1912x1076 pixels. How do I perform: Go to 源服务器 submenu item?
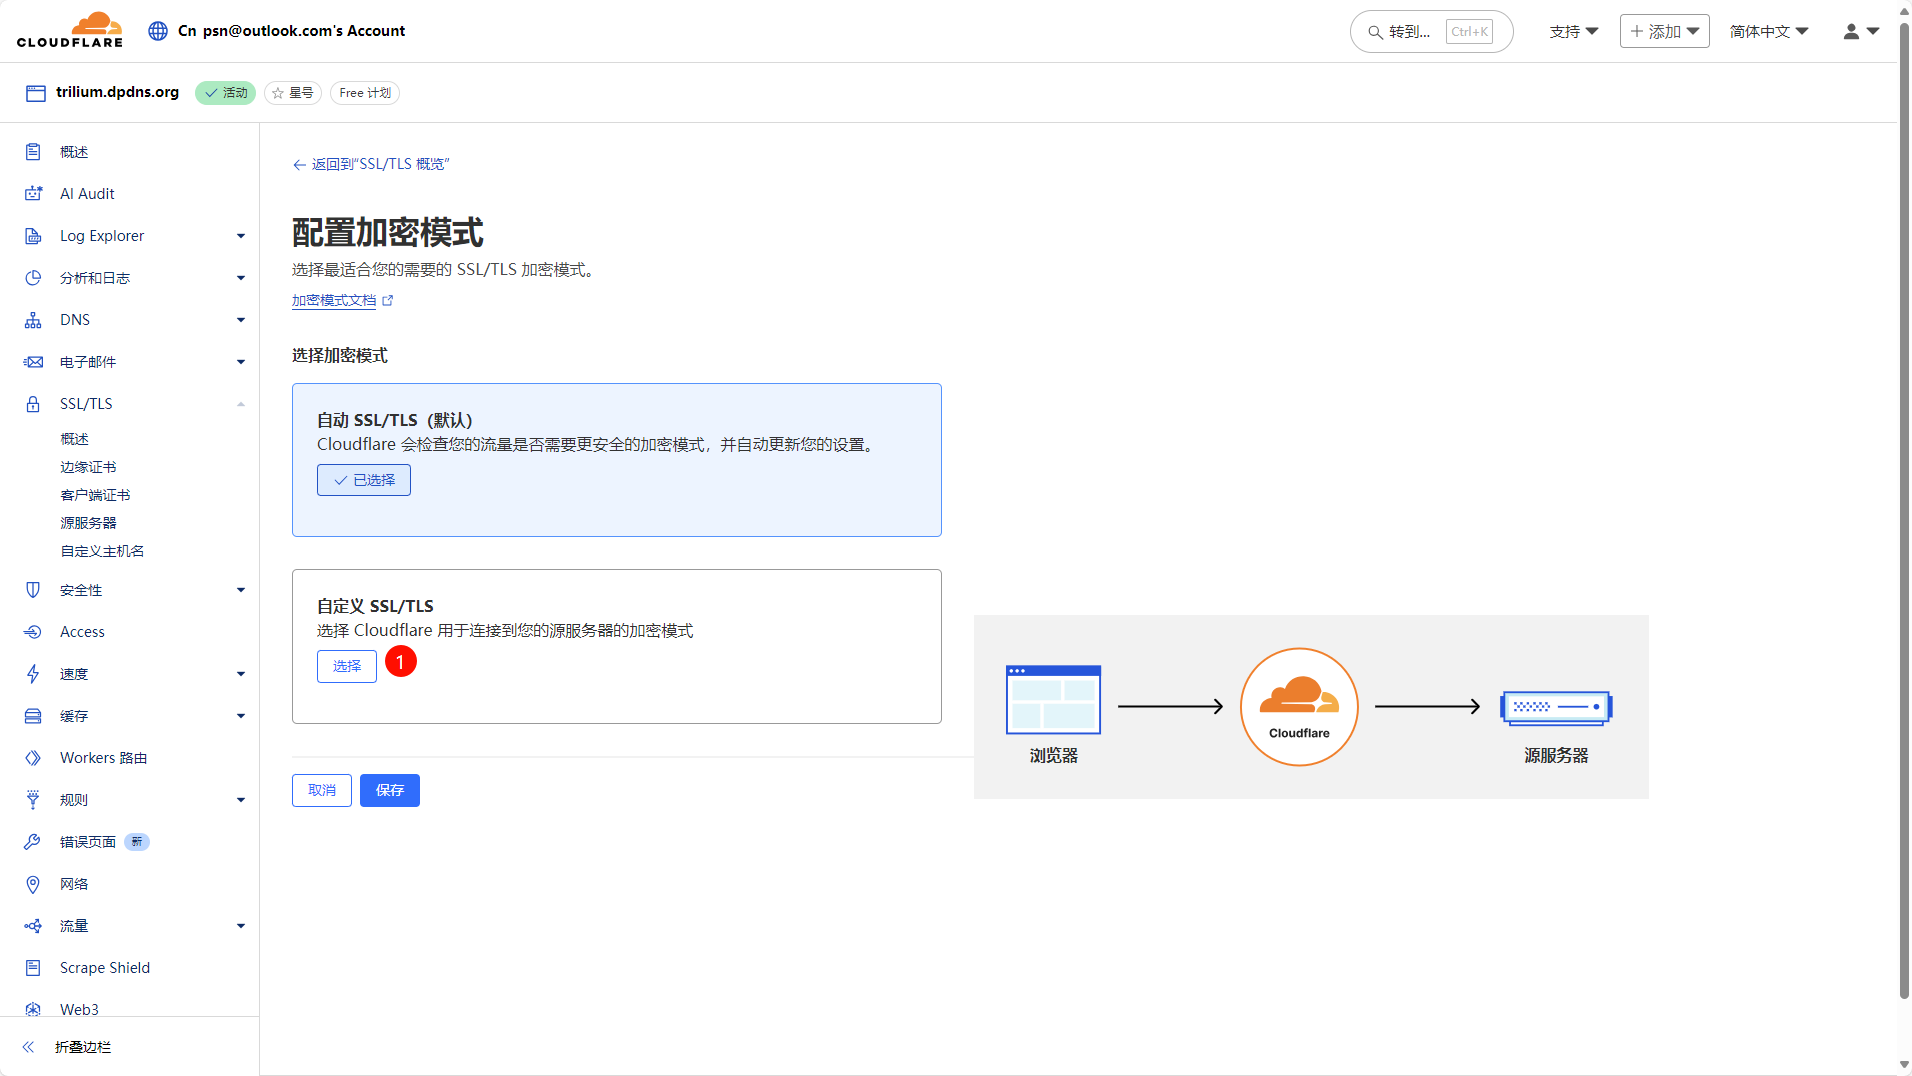point(88,523)
